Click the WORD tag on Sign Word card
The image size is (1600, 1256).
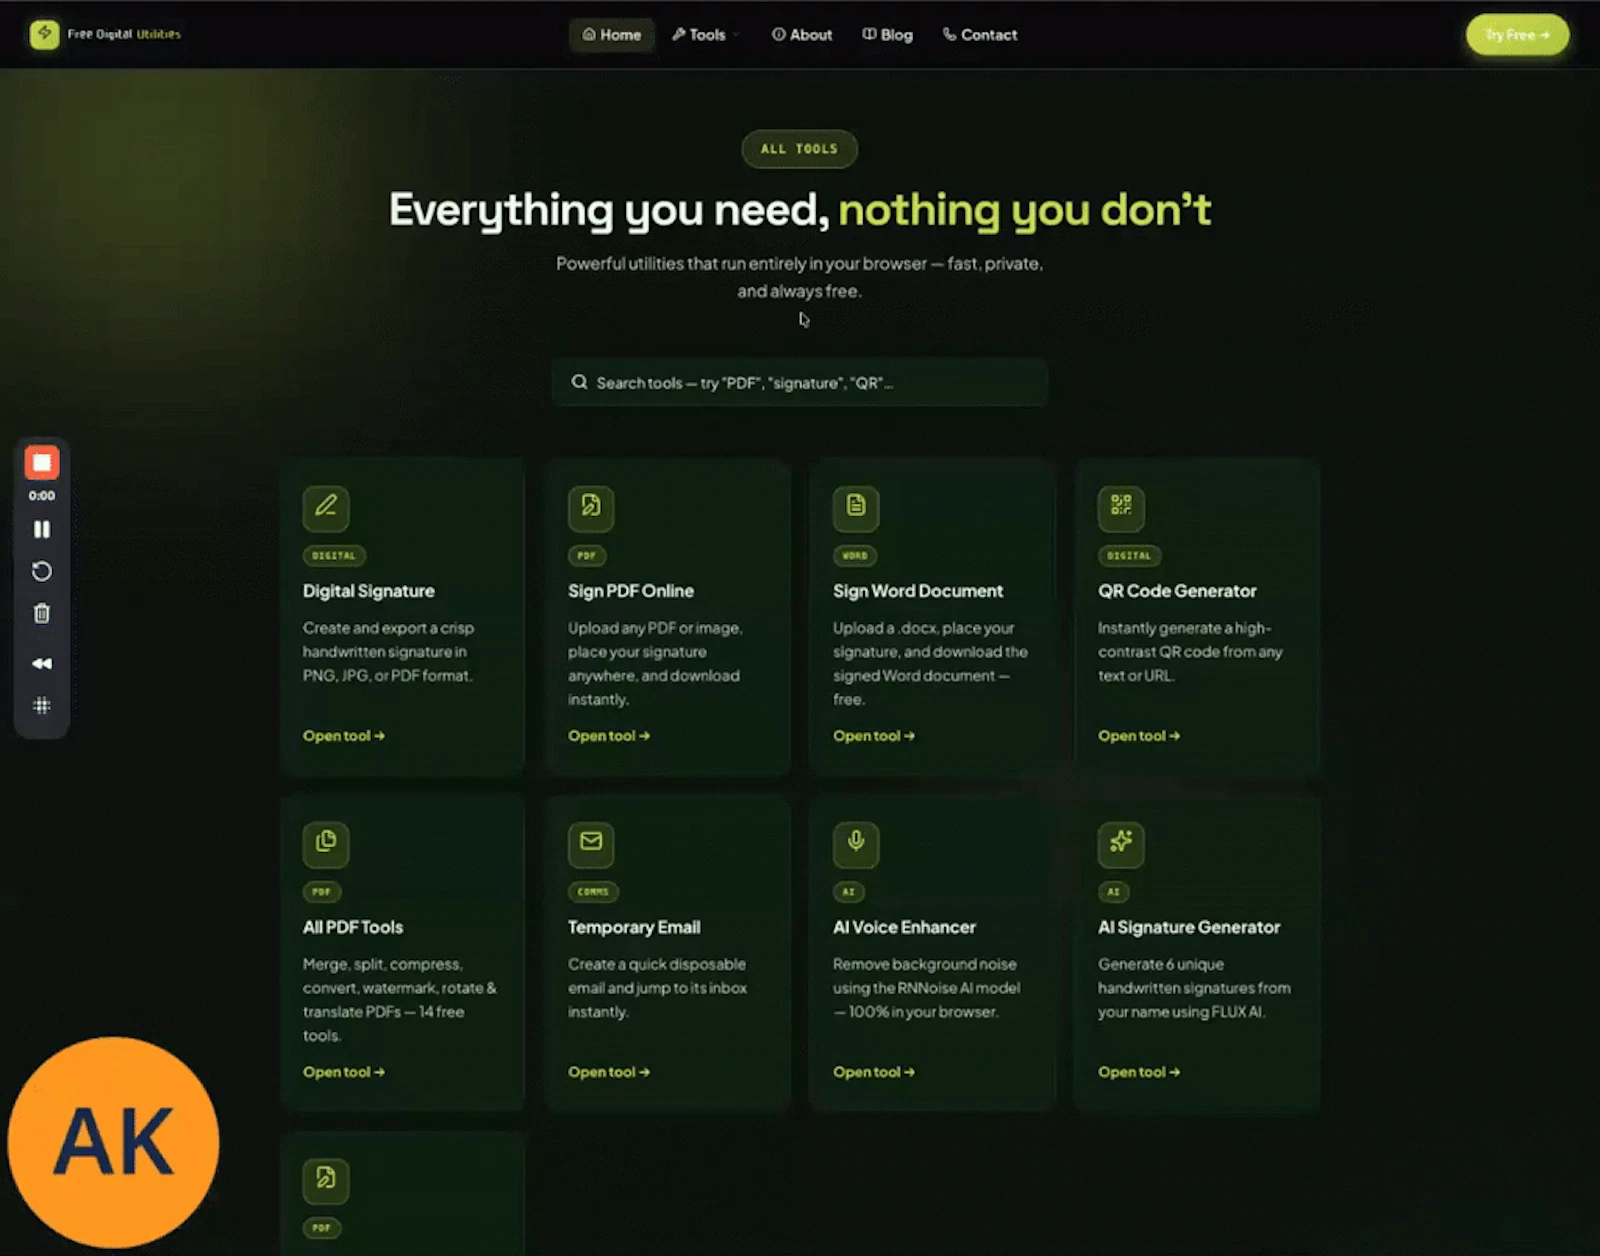pyautogui.click(x=855, y=555)
